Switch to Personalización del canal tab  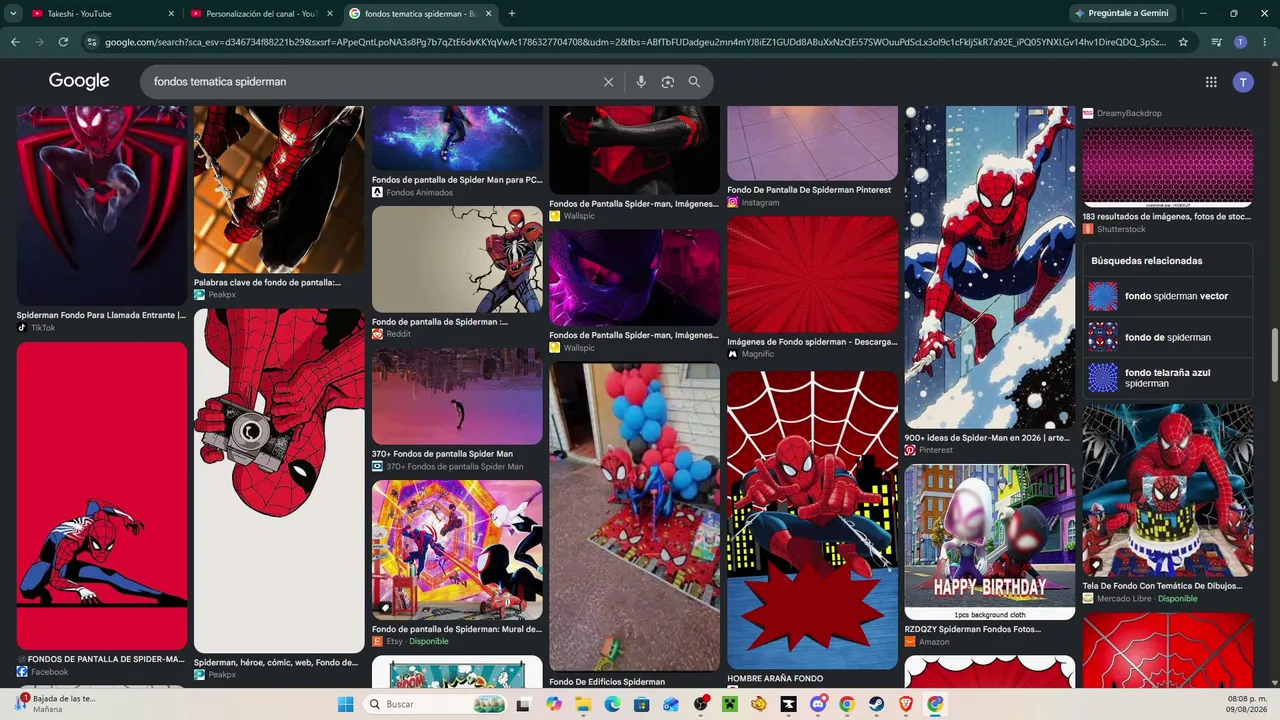pyautogui.click(x=262, y=14)
